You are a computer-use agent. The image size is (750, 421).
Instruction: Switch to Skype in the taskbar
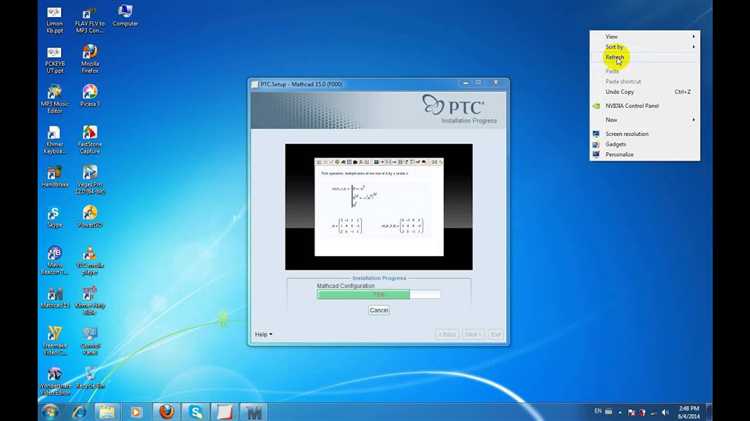pos(195,411)
